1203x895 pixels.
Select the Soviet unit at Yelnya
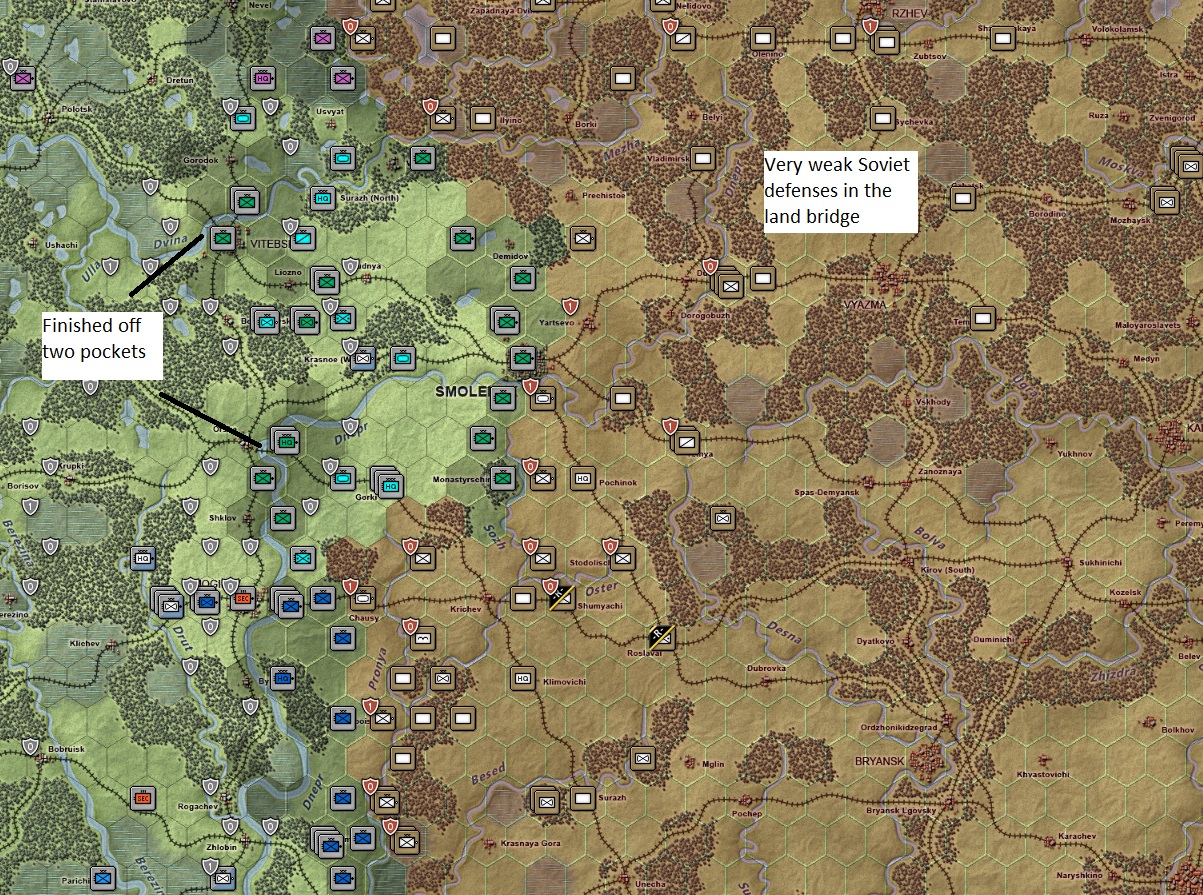point(686,440)
